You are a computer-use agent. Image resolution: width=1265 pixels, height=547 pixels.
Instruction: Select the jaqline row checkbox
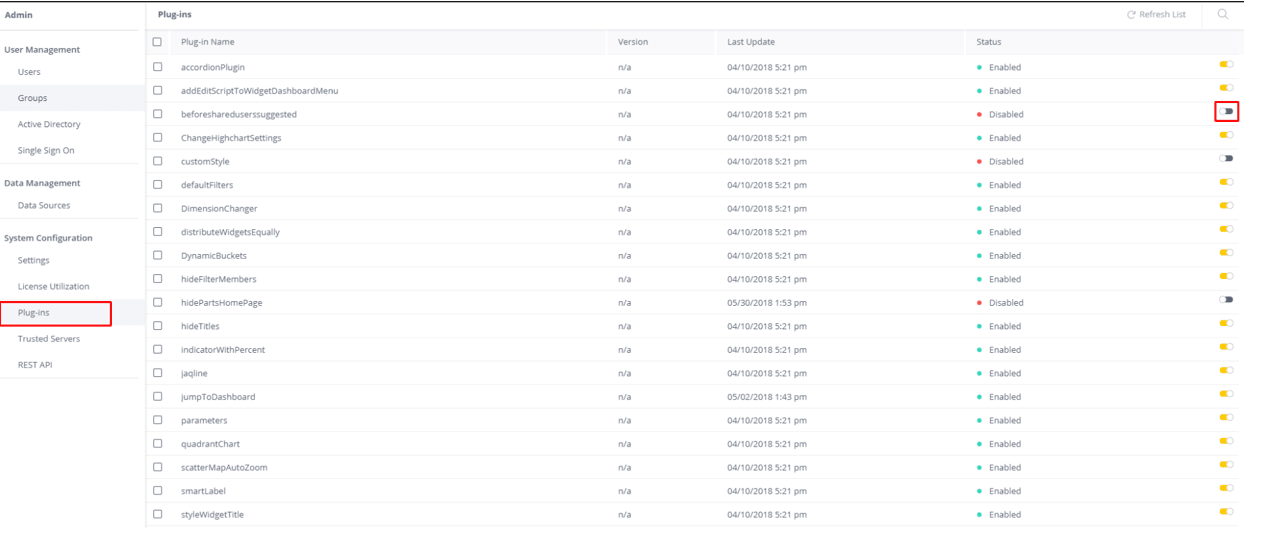[x=157, y=373]
